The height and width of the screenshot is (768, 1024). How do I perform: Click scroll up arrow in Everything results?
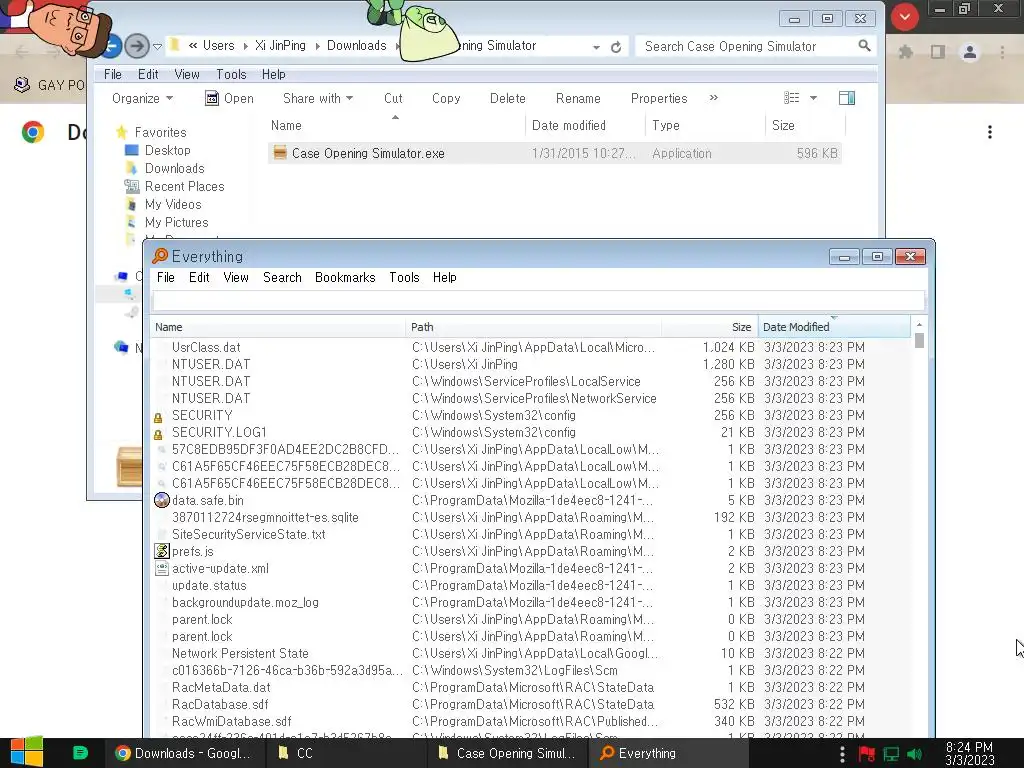(920, 325)
